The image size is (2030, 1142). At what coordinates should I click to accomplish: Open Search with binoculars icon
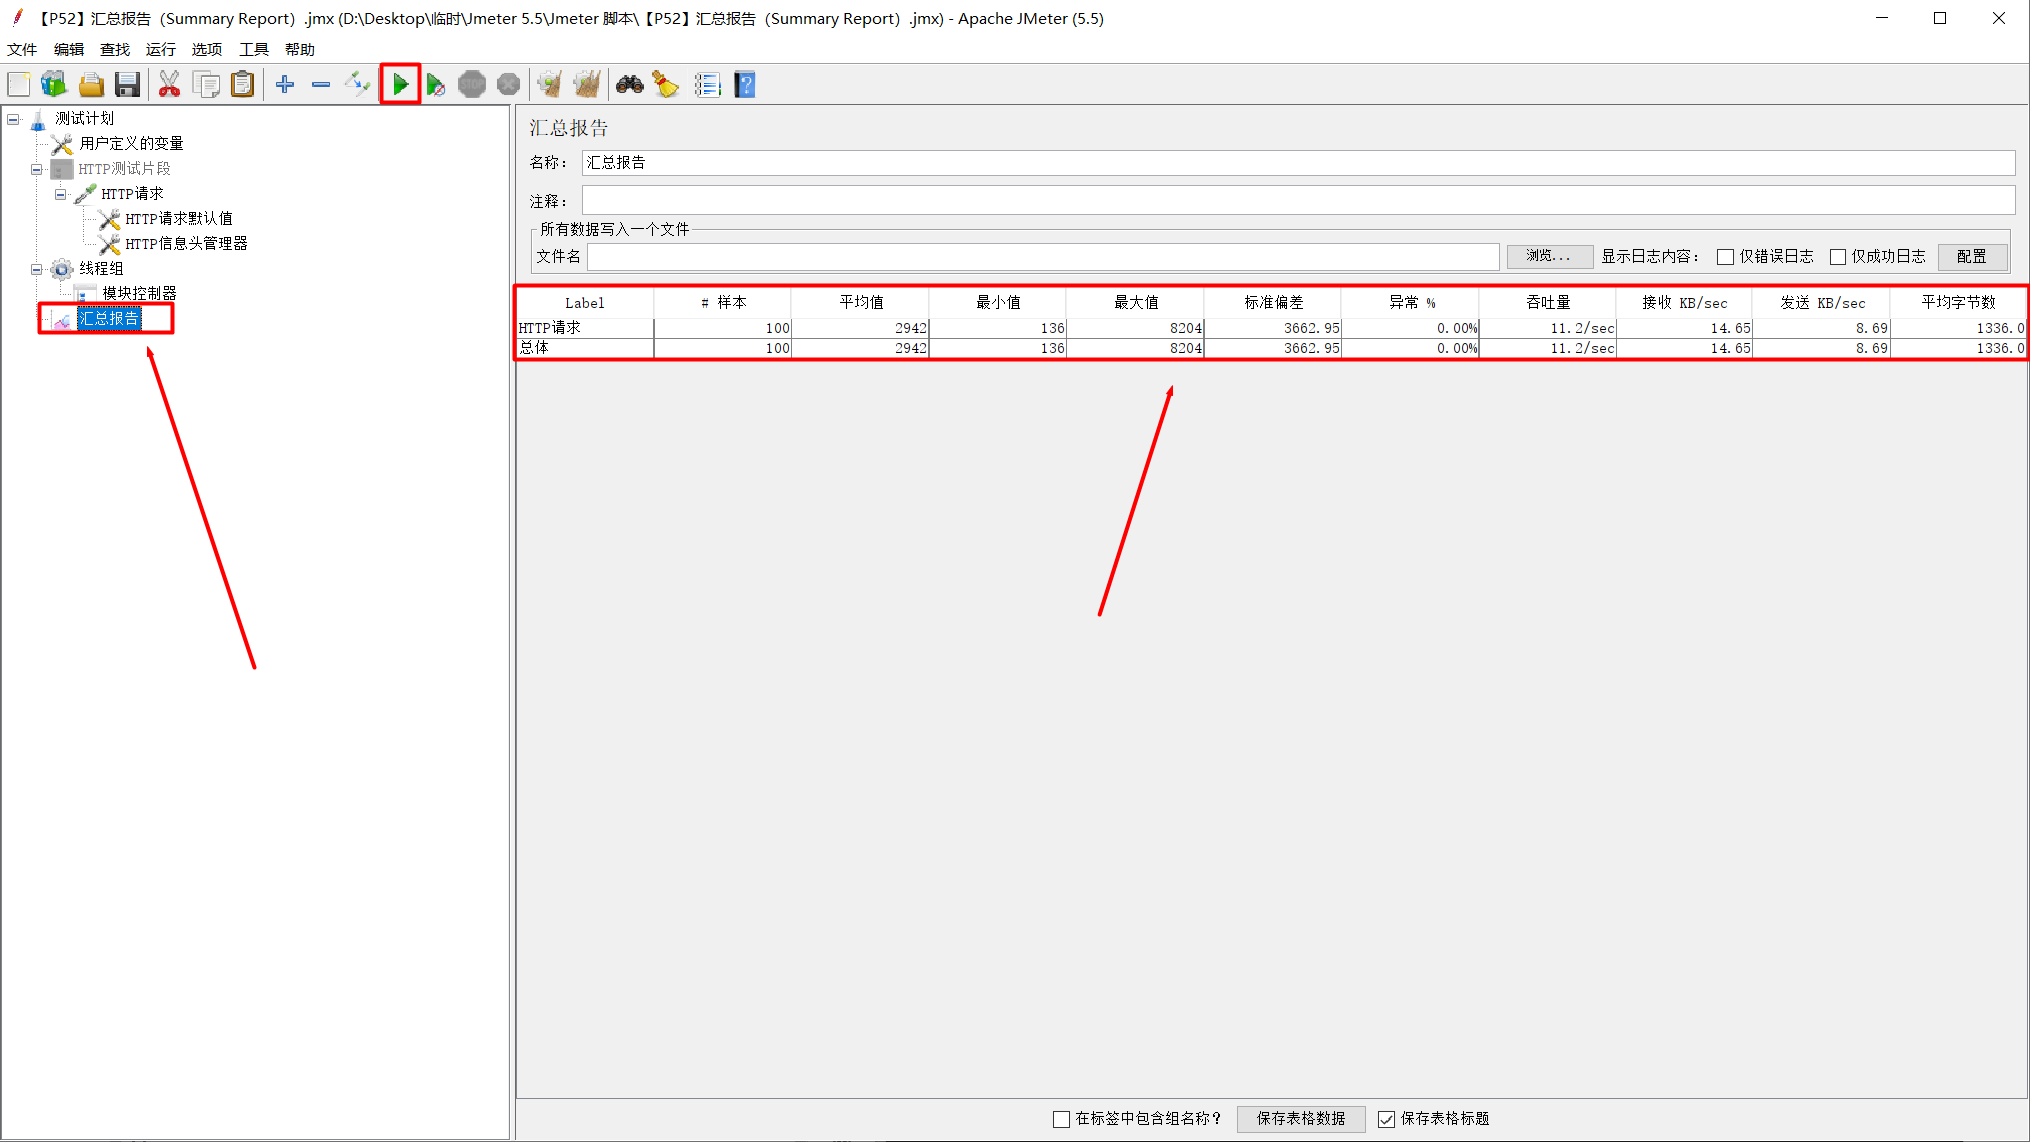[x=629, y=85]
